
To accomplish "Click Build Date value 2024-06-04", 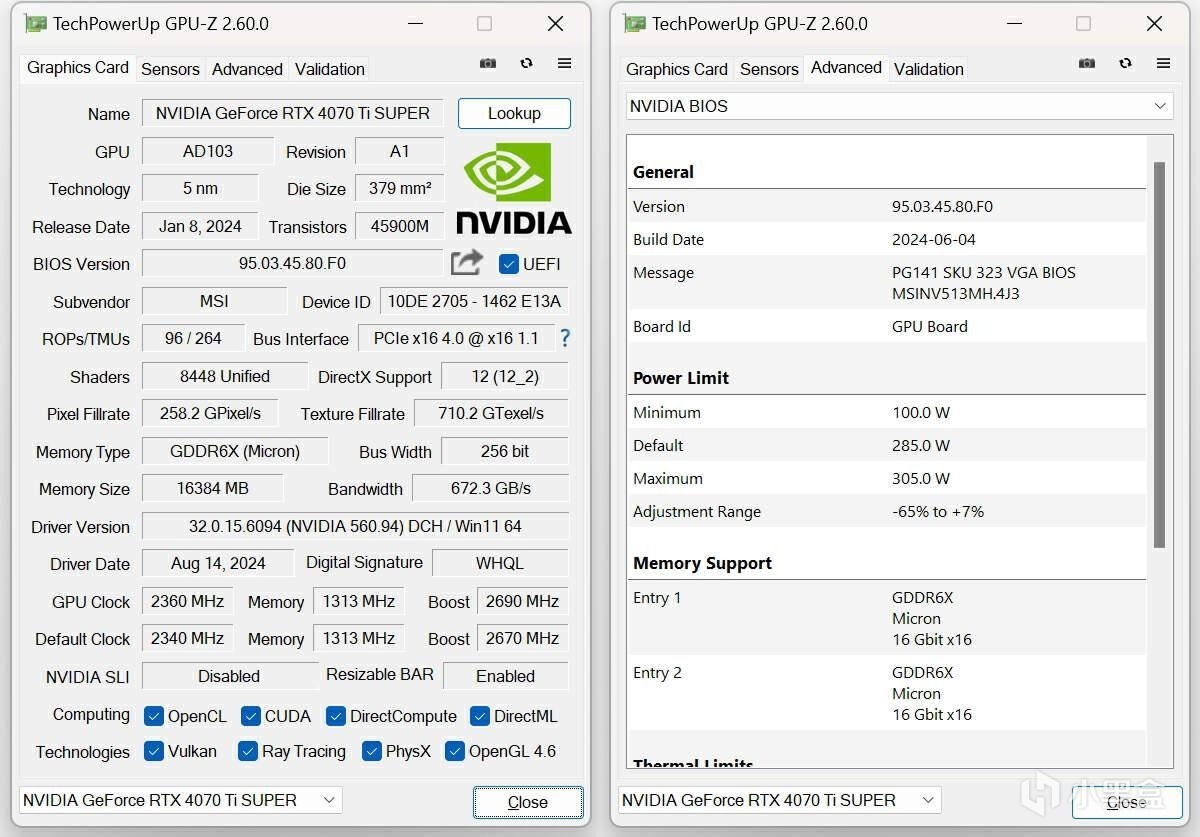I will (x=934, y=239).
